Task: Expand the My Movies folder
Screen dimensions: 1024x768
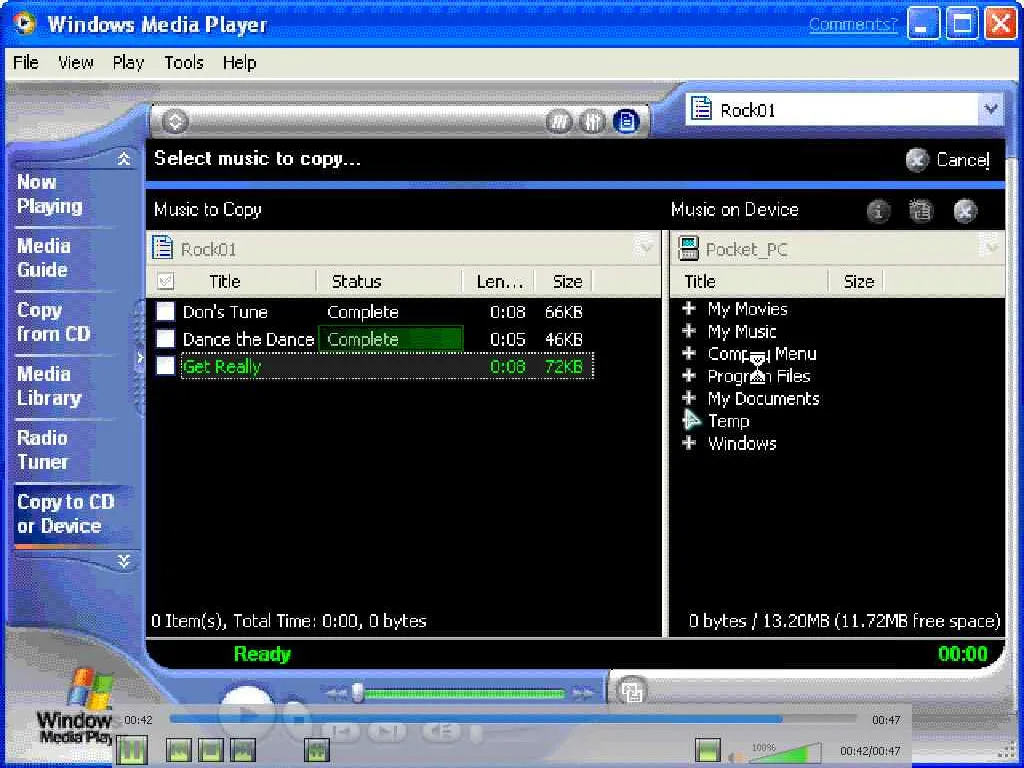Action: pos(689,308)
